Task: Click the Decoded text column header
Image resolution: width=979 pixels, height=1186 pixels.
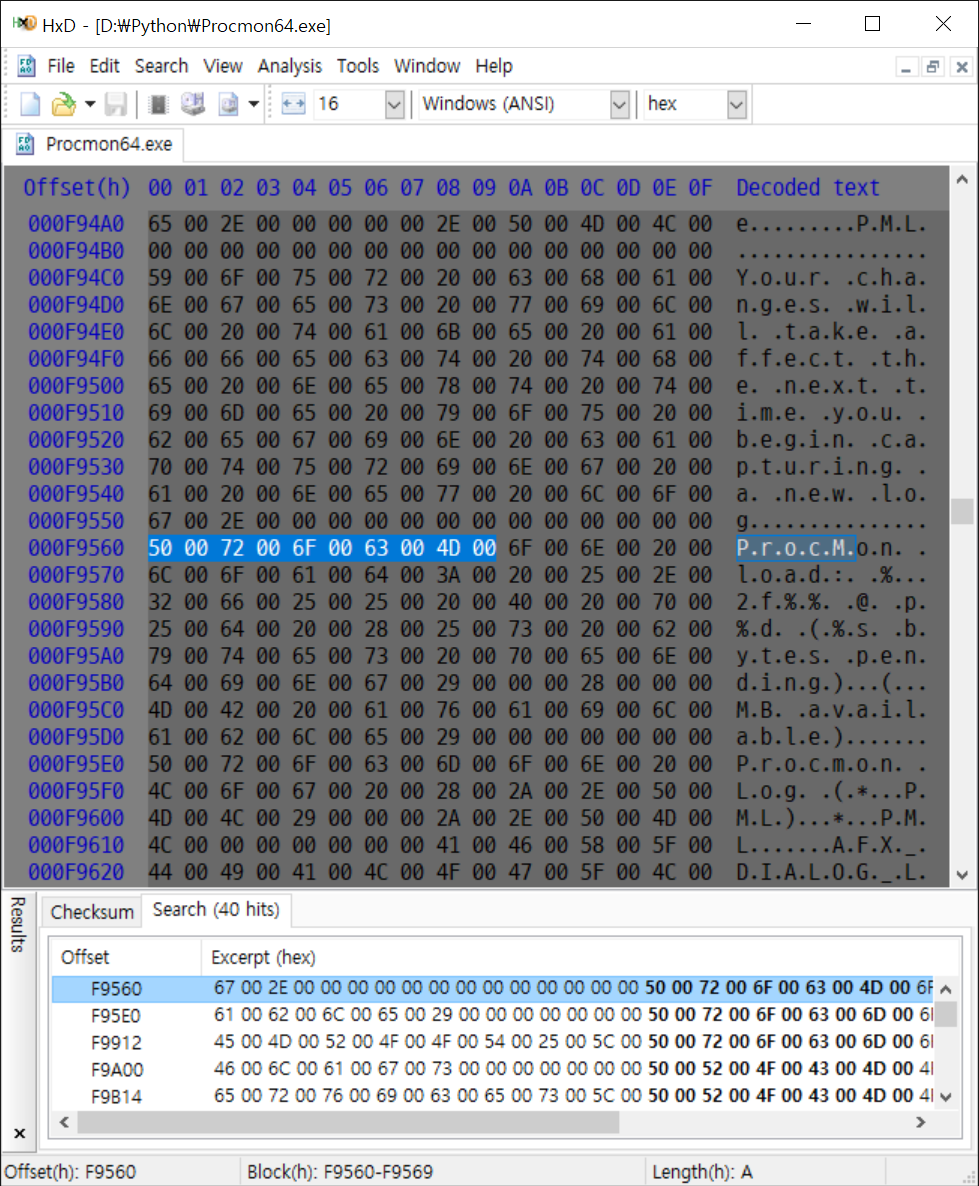Action: tap(807, 188)
